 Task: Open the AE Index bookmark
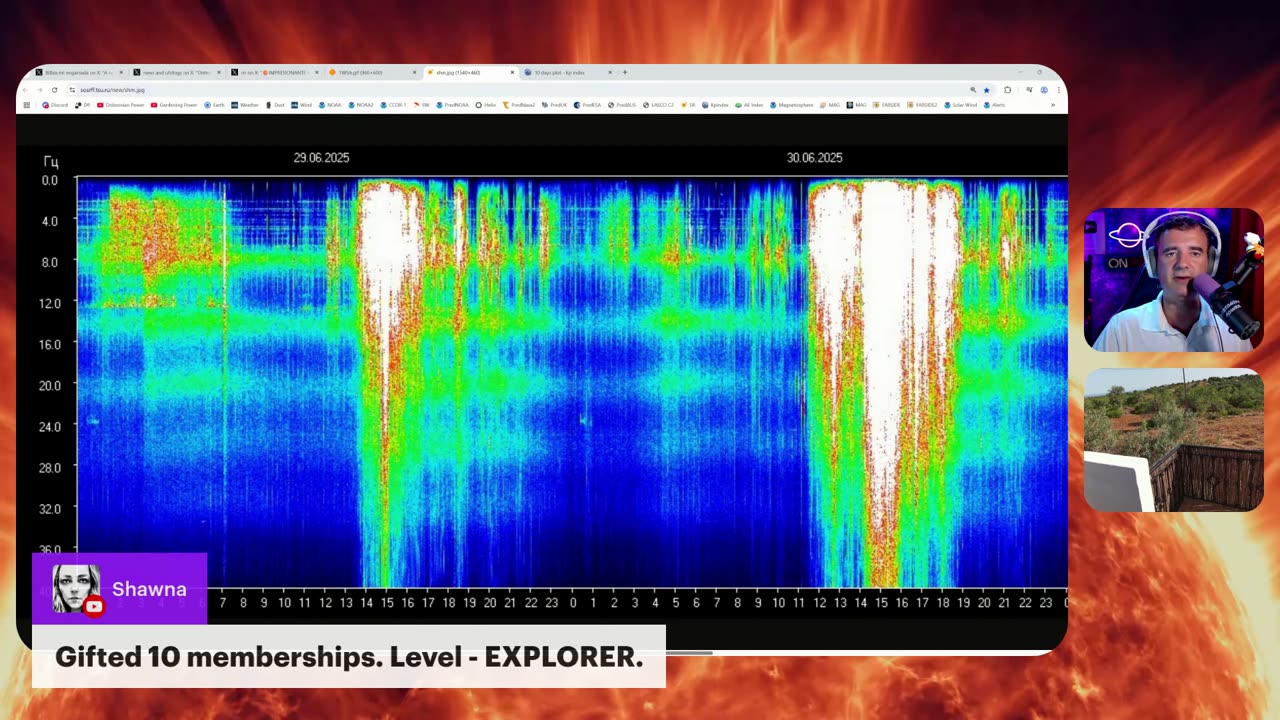coord(749,104)
